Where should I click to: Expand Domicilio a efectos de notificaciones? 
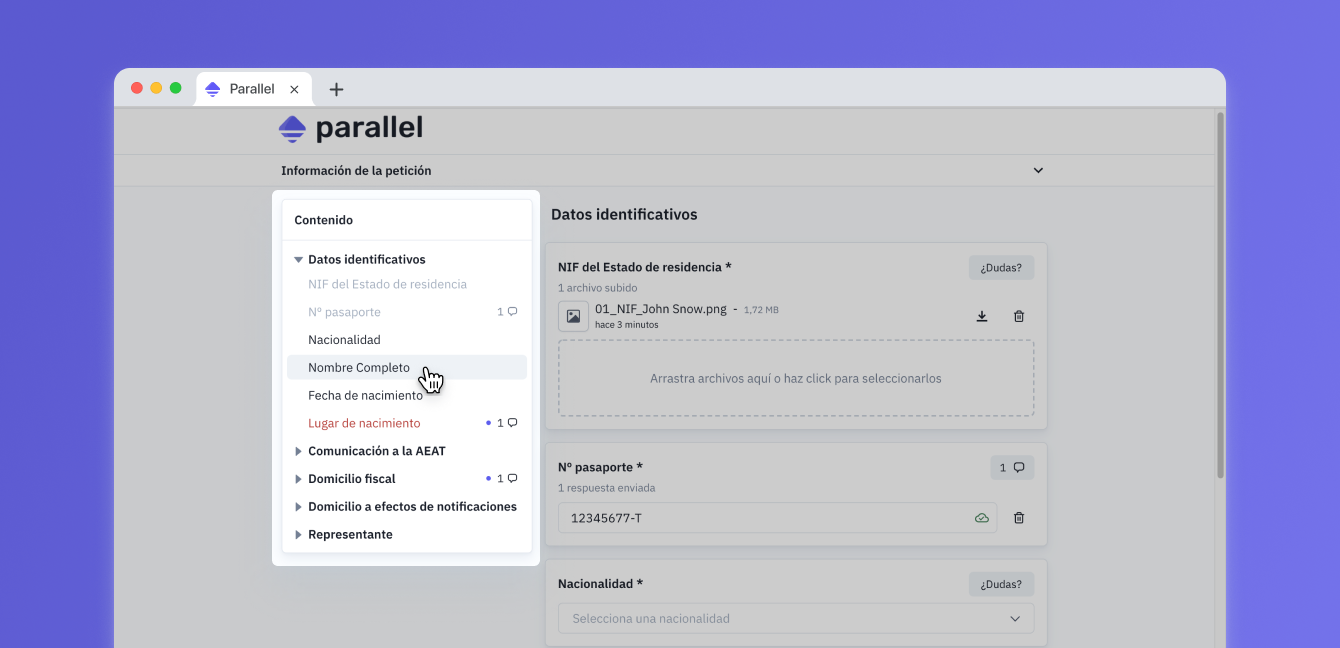point(298,507)
